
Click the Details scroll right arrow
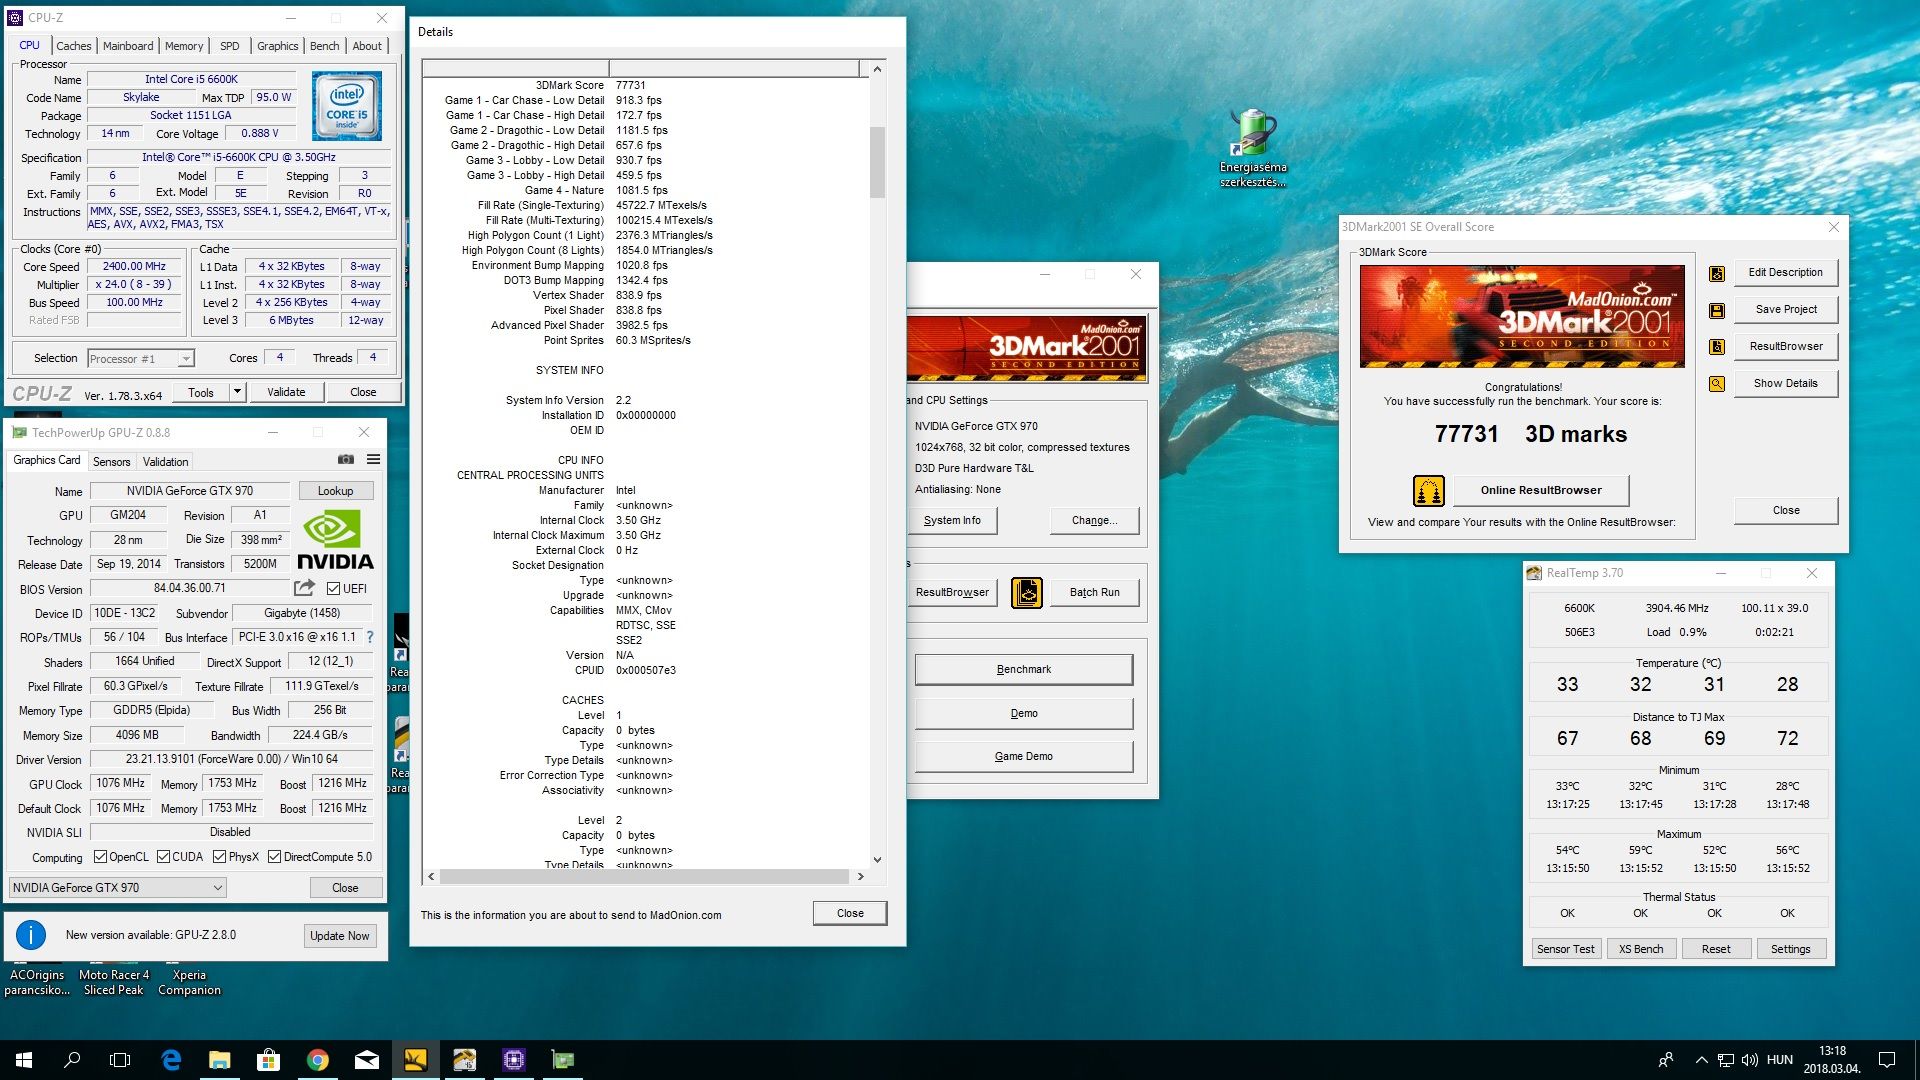click(x=860, y=877)
